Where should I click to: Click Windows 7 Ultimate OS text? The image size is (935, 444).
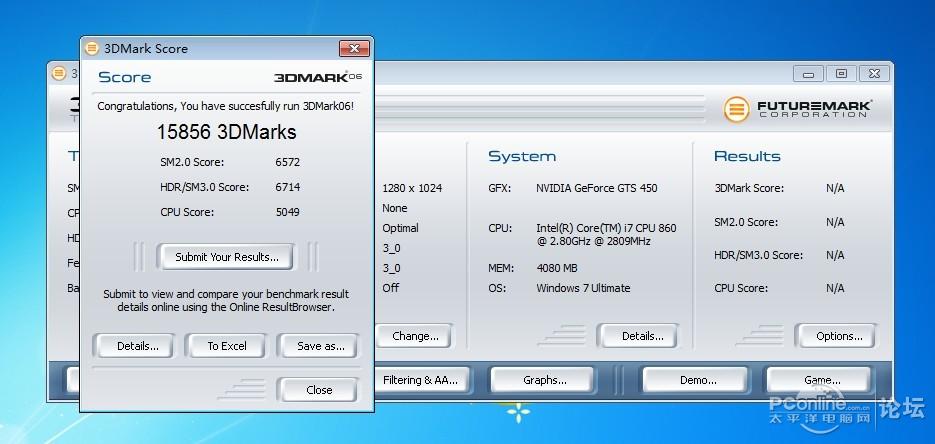pos(583,288)
